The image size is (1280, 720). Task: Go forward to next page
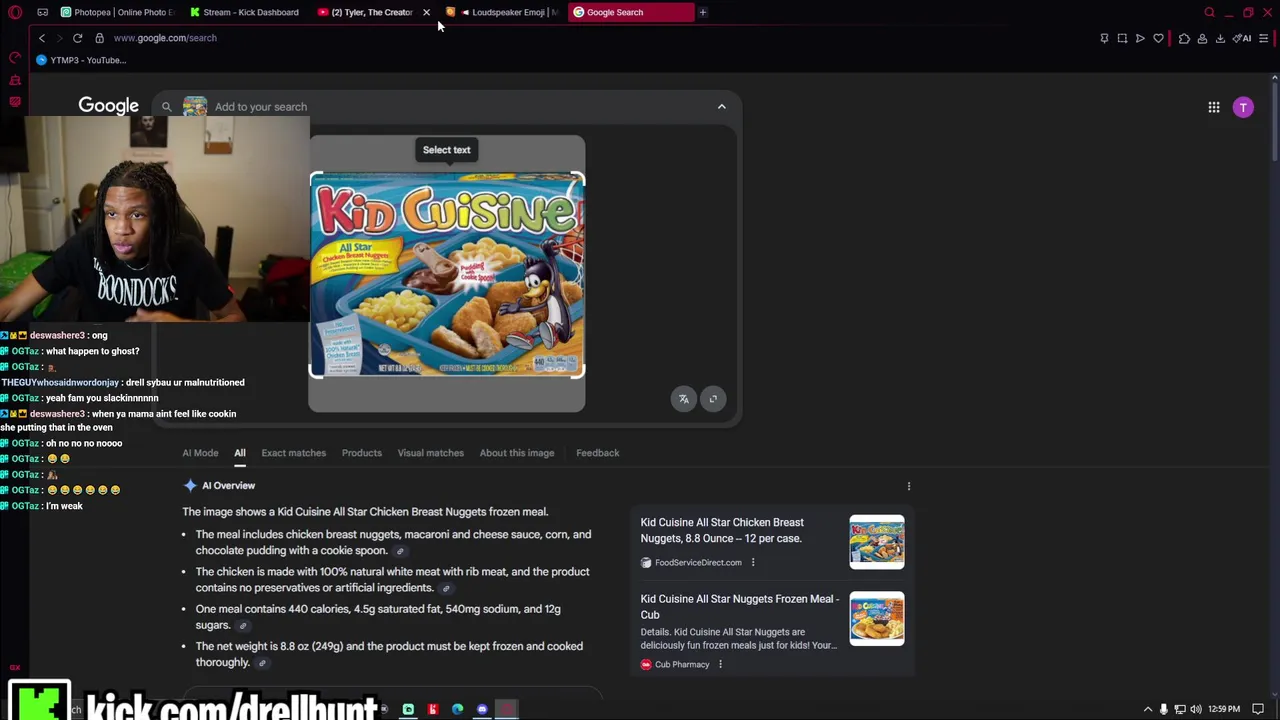click(x=59, y=38)
